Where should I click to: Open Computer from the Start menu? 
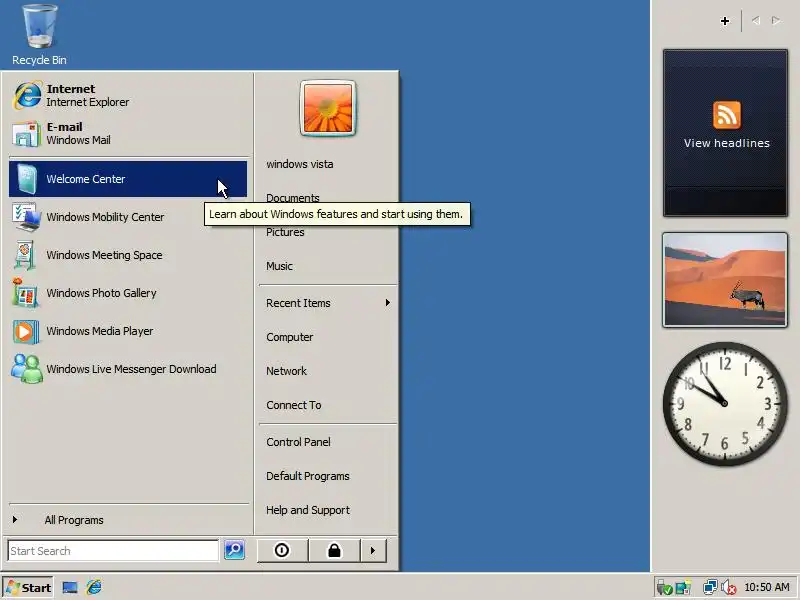(x=289, y=337)
